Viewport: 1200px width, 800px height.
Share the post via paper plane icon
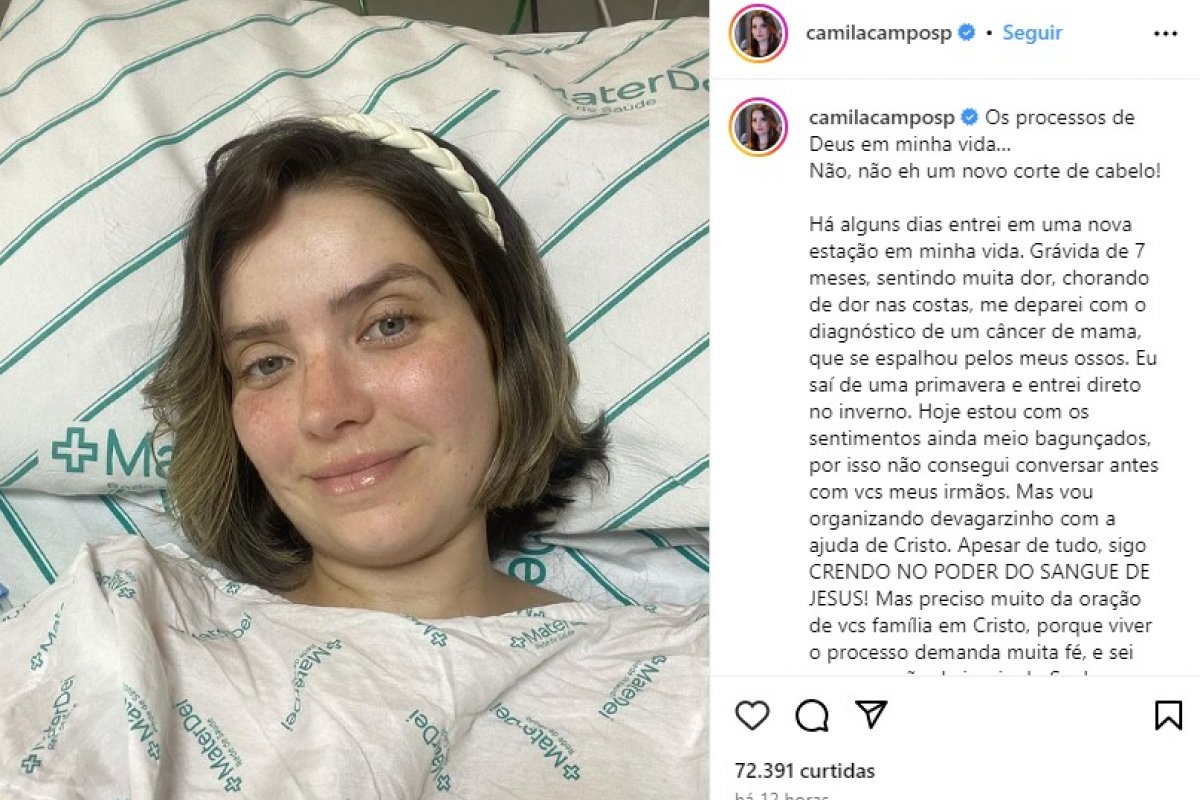[871, 714]
